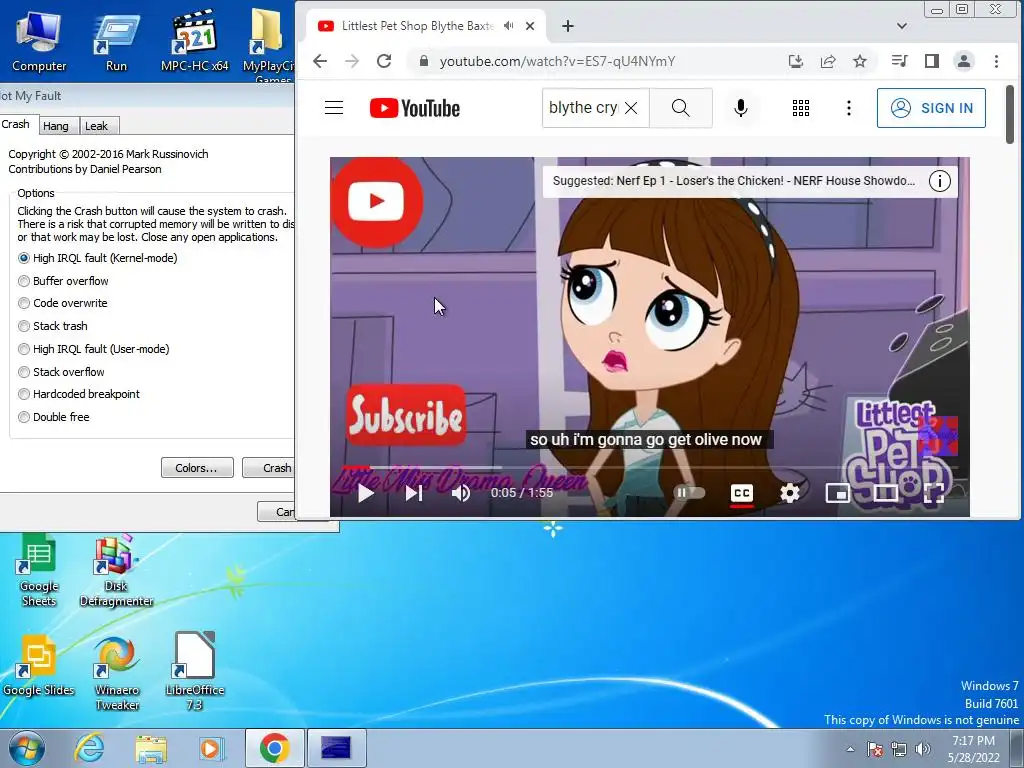
Task: Click the YouTube search magnifier button
Action: tap(680, 108)
